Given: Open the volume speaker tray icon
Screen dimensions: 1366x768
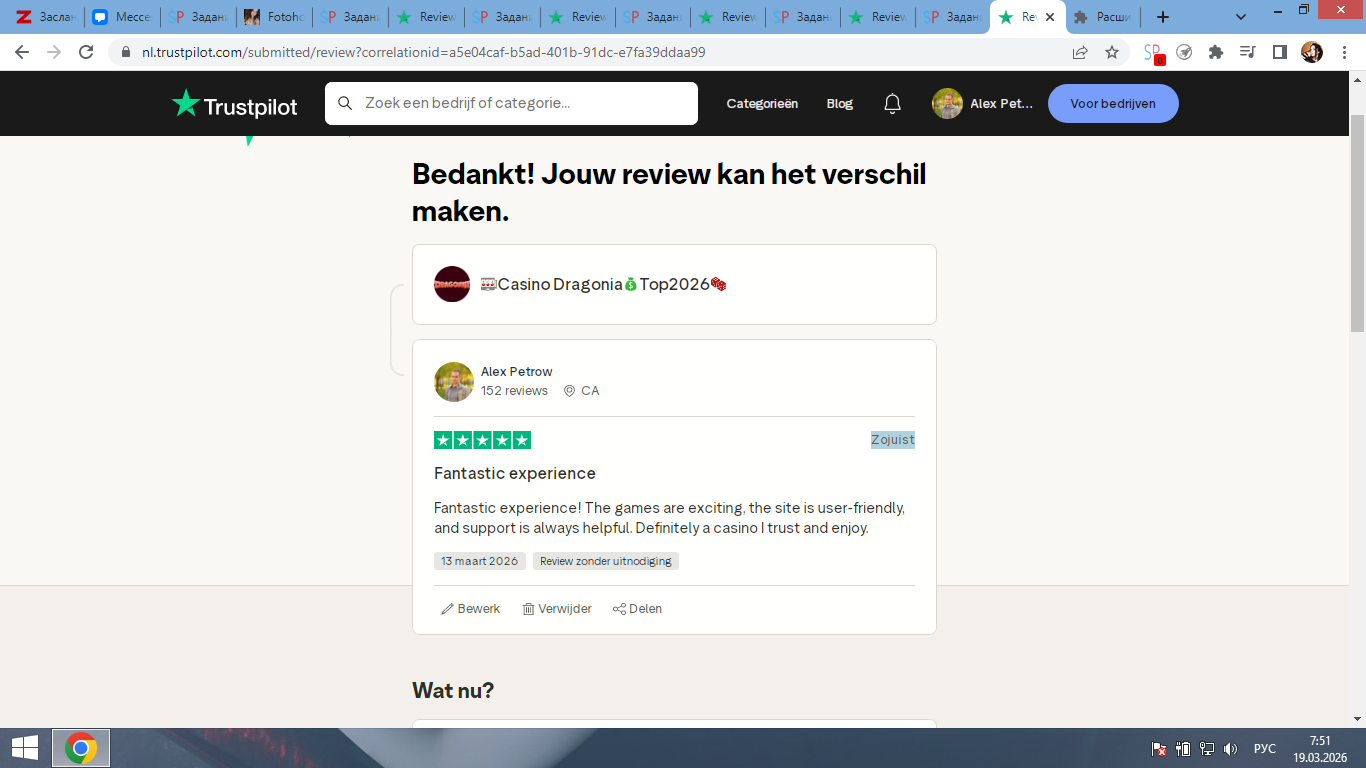Looking at the screenshot, I should pyautogui.click(x=1231, y=749).
